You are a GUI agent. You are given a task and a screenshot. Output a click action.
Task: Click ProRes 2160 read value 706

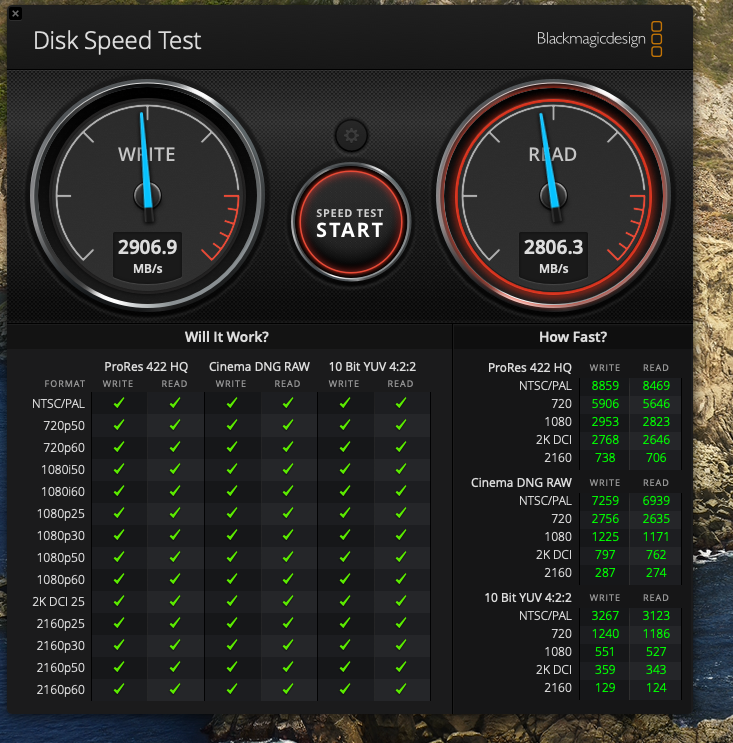tap(656, 458)
